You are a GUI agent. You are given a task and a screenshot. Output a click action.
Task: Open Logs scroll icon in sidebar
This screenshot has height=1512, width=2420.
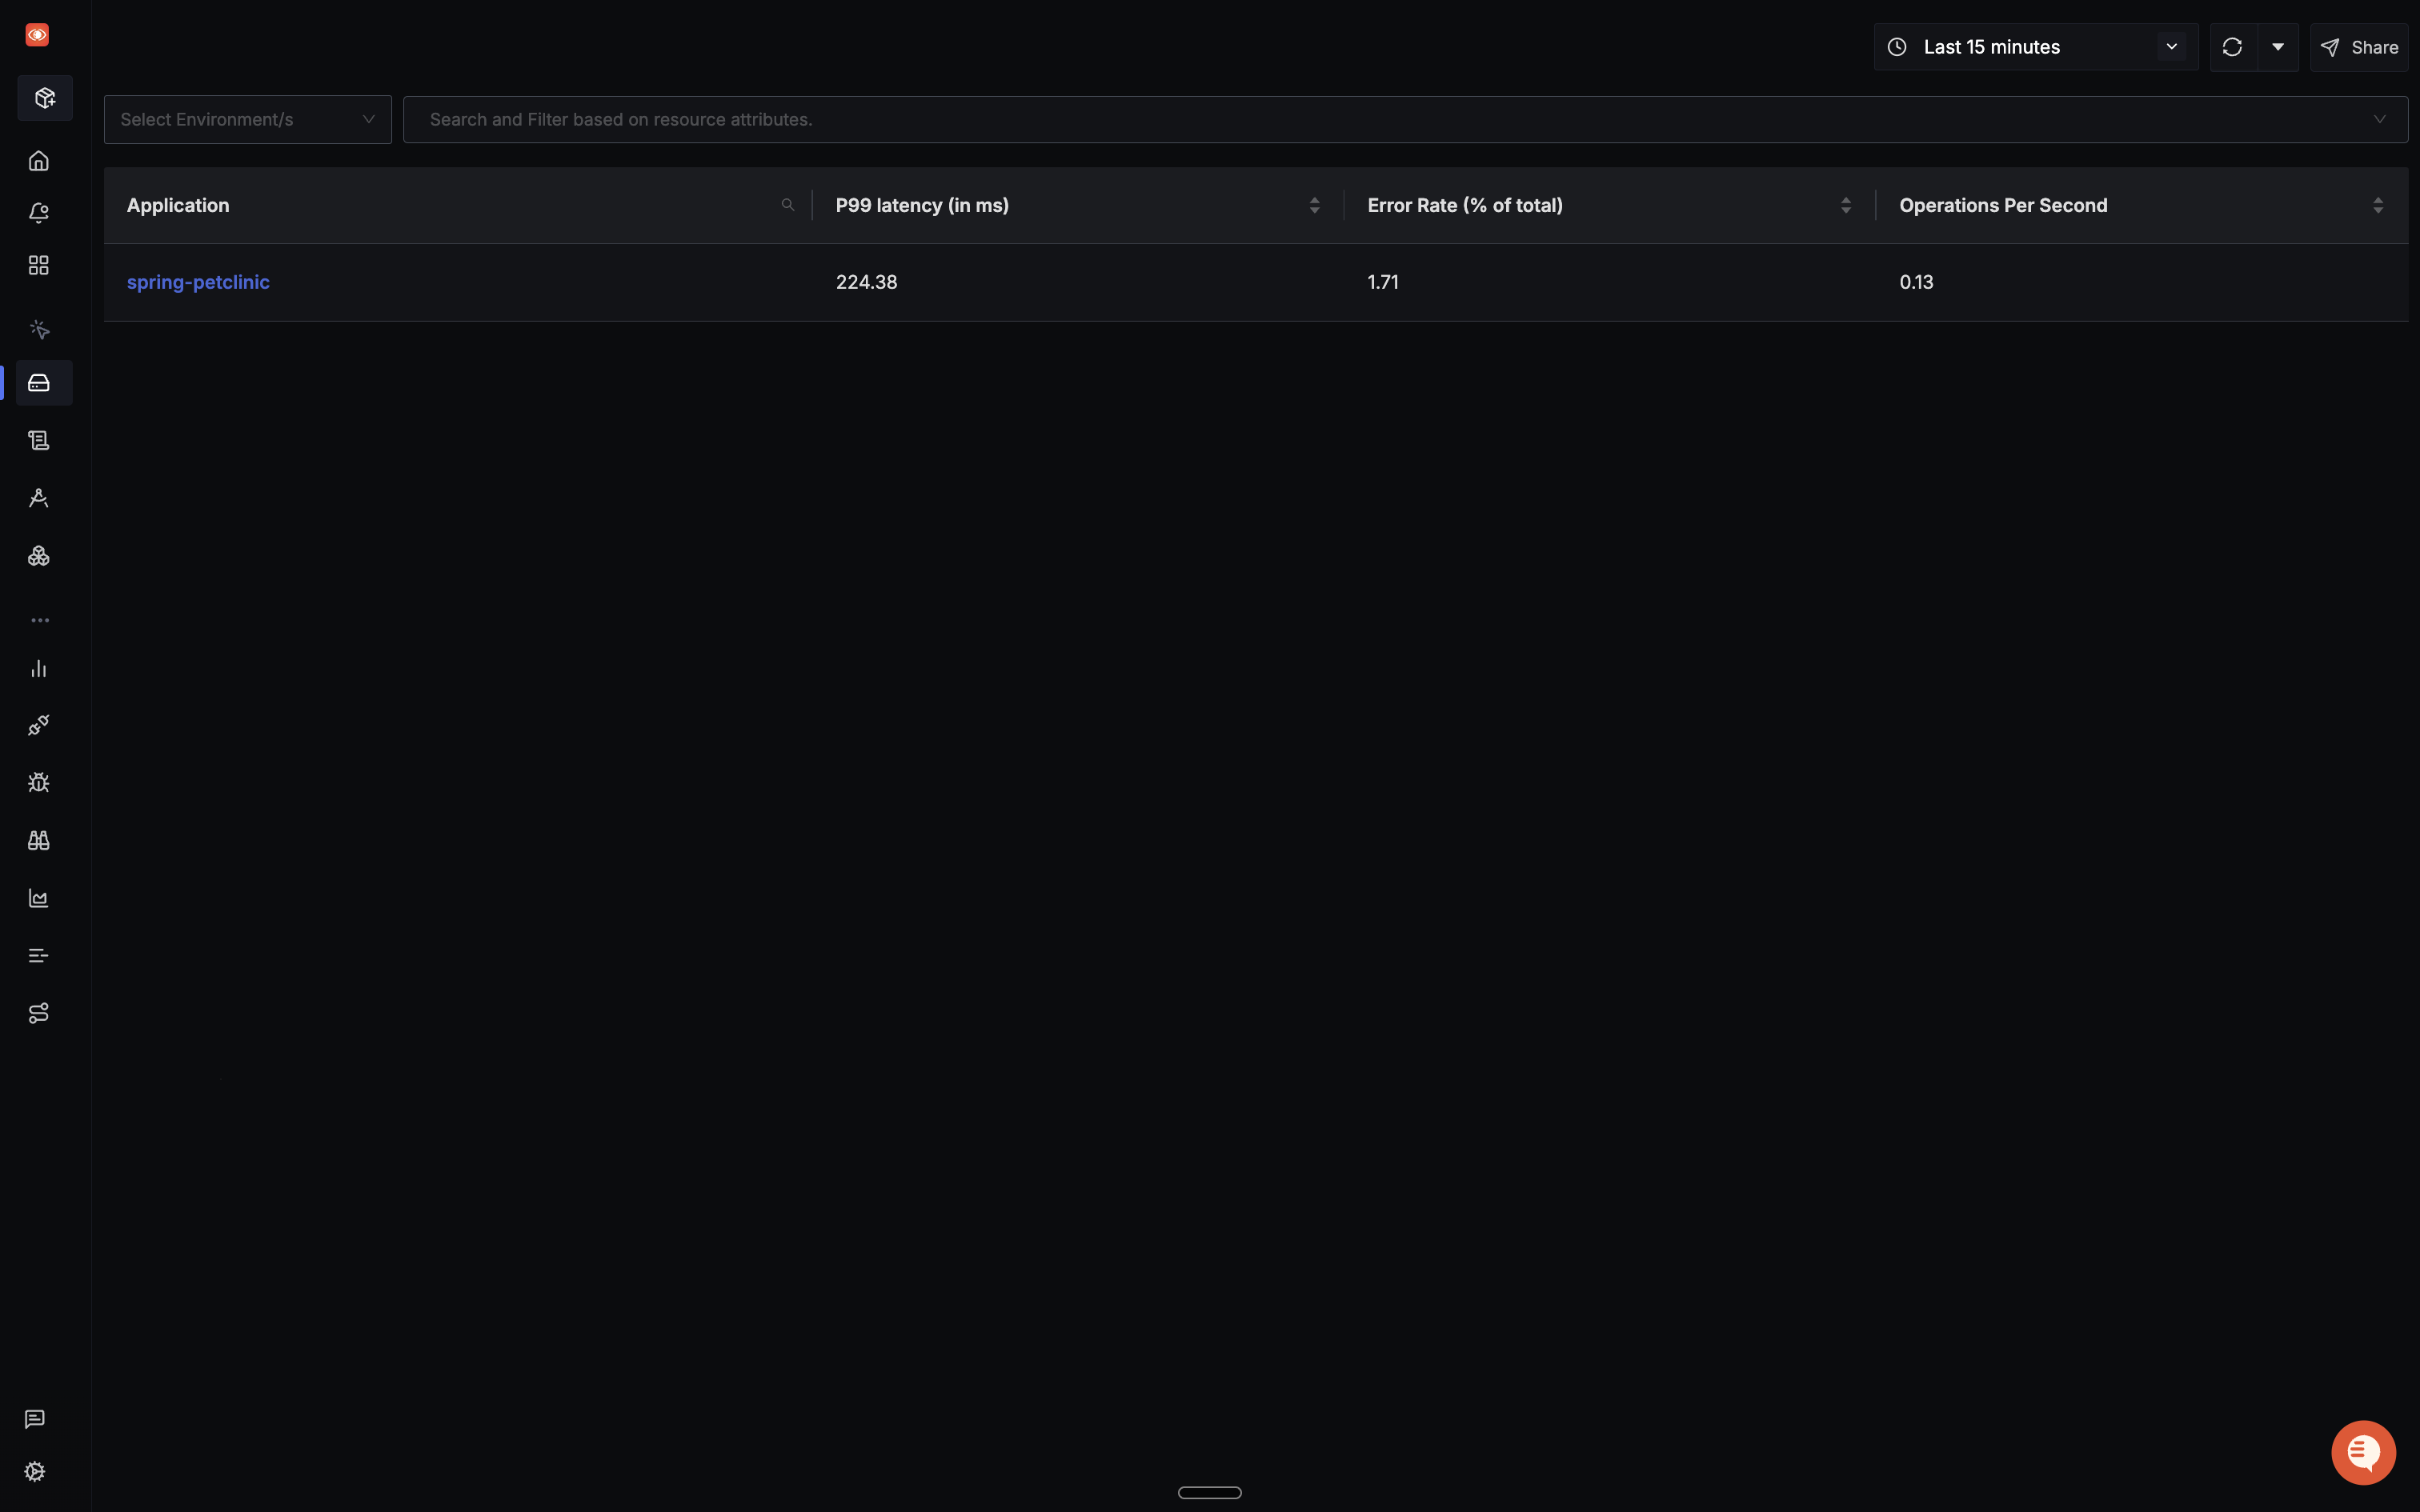click(39, 441)
